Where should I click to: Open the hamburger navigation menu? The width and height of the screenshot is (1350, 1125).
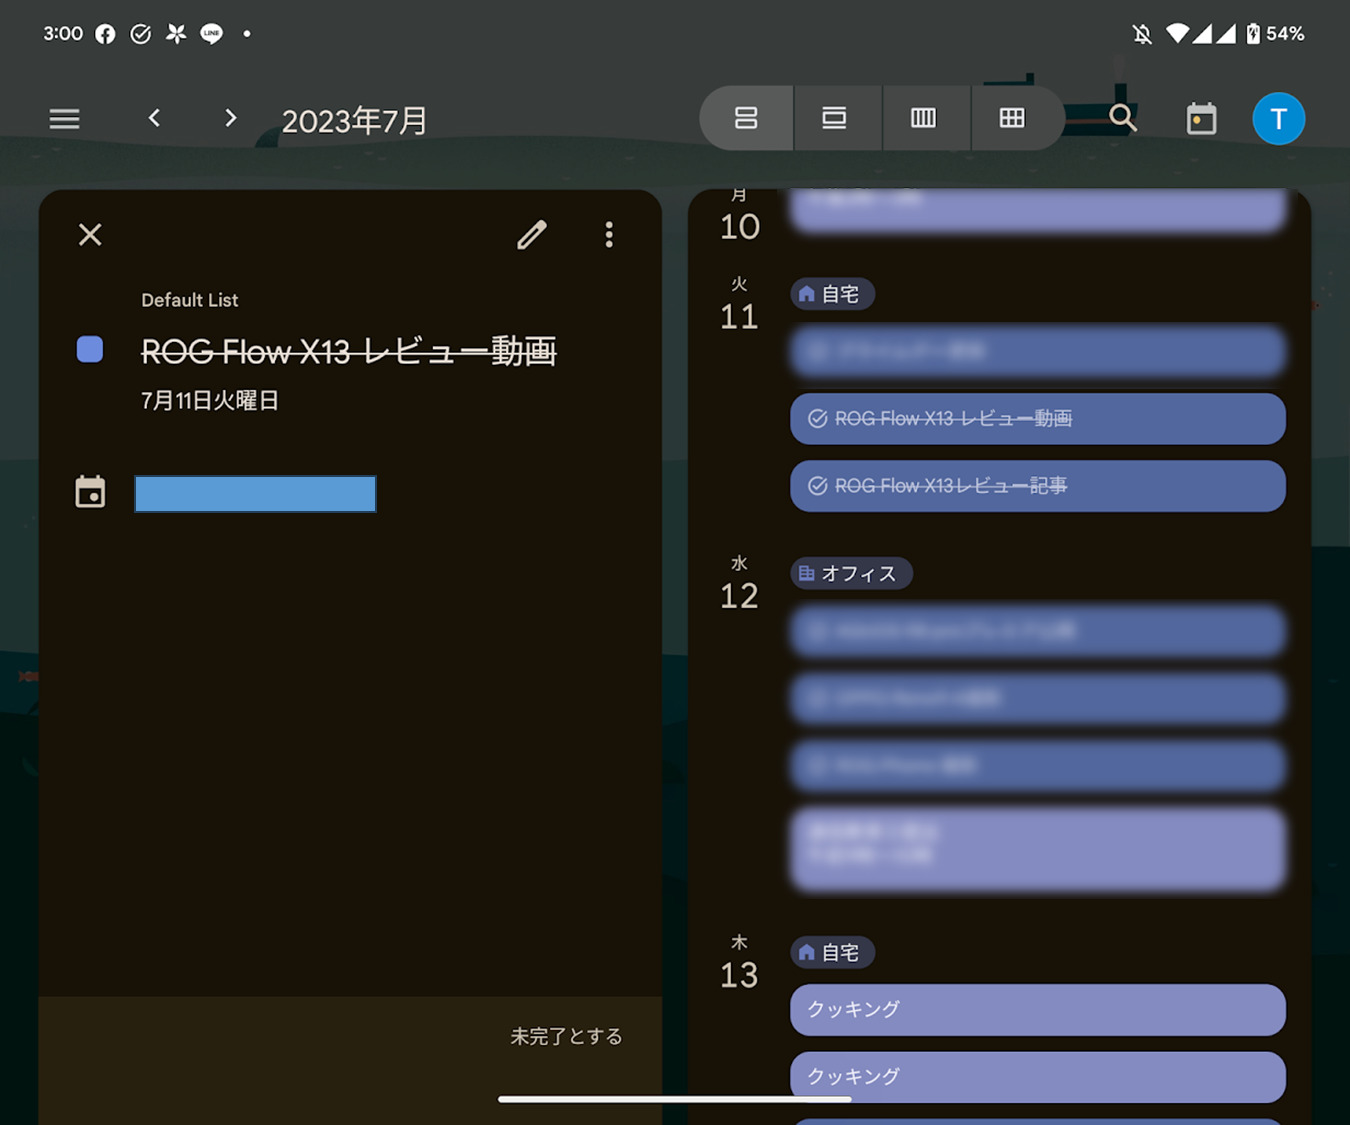pos(65,119)
